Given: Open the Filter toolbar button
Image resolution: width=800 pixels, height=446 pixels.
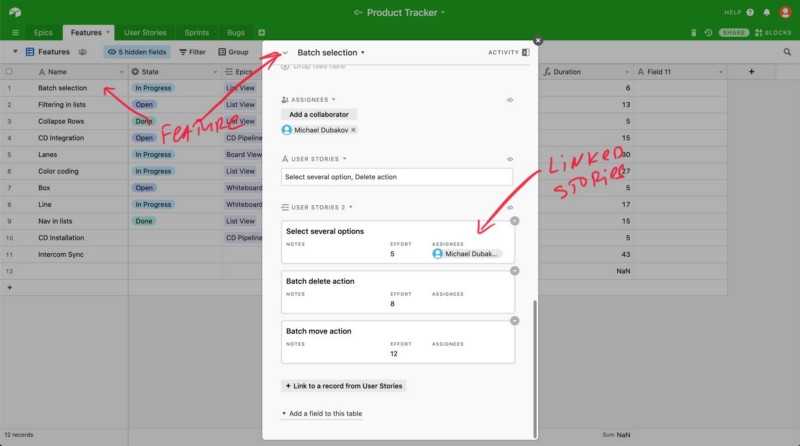Looking at the screenshot, I should (192, 52).
